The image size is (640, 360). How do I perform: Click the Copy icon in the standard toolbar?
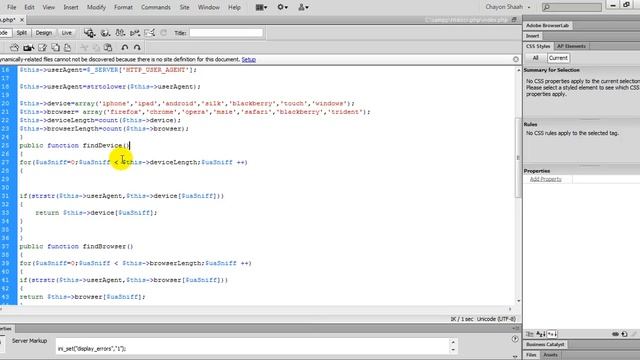pos(96,48)
